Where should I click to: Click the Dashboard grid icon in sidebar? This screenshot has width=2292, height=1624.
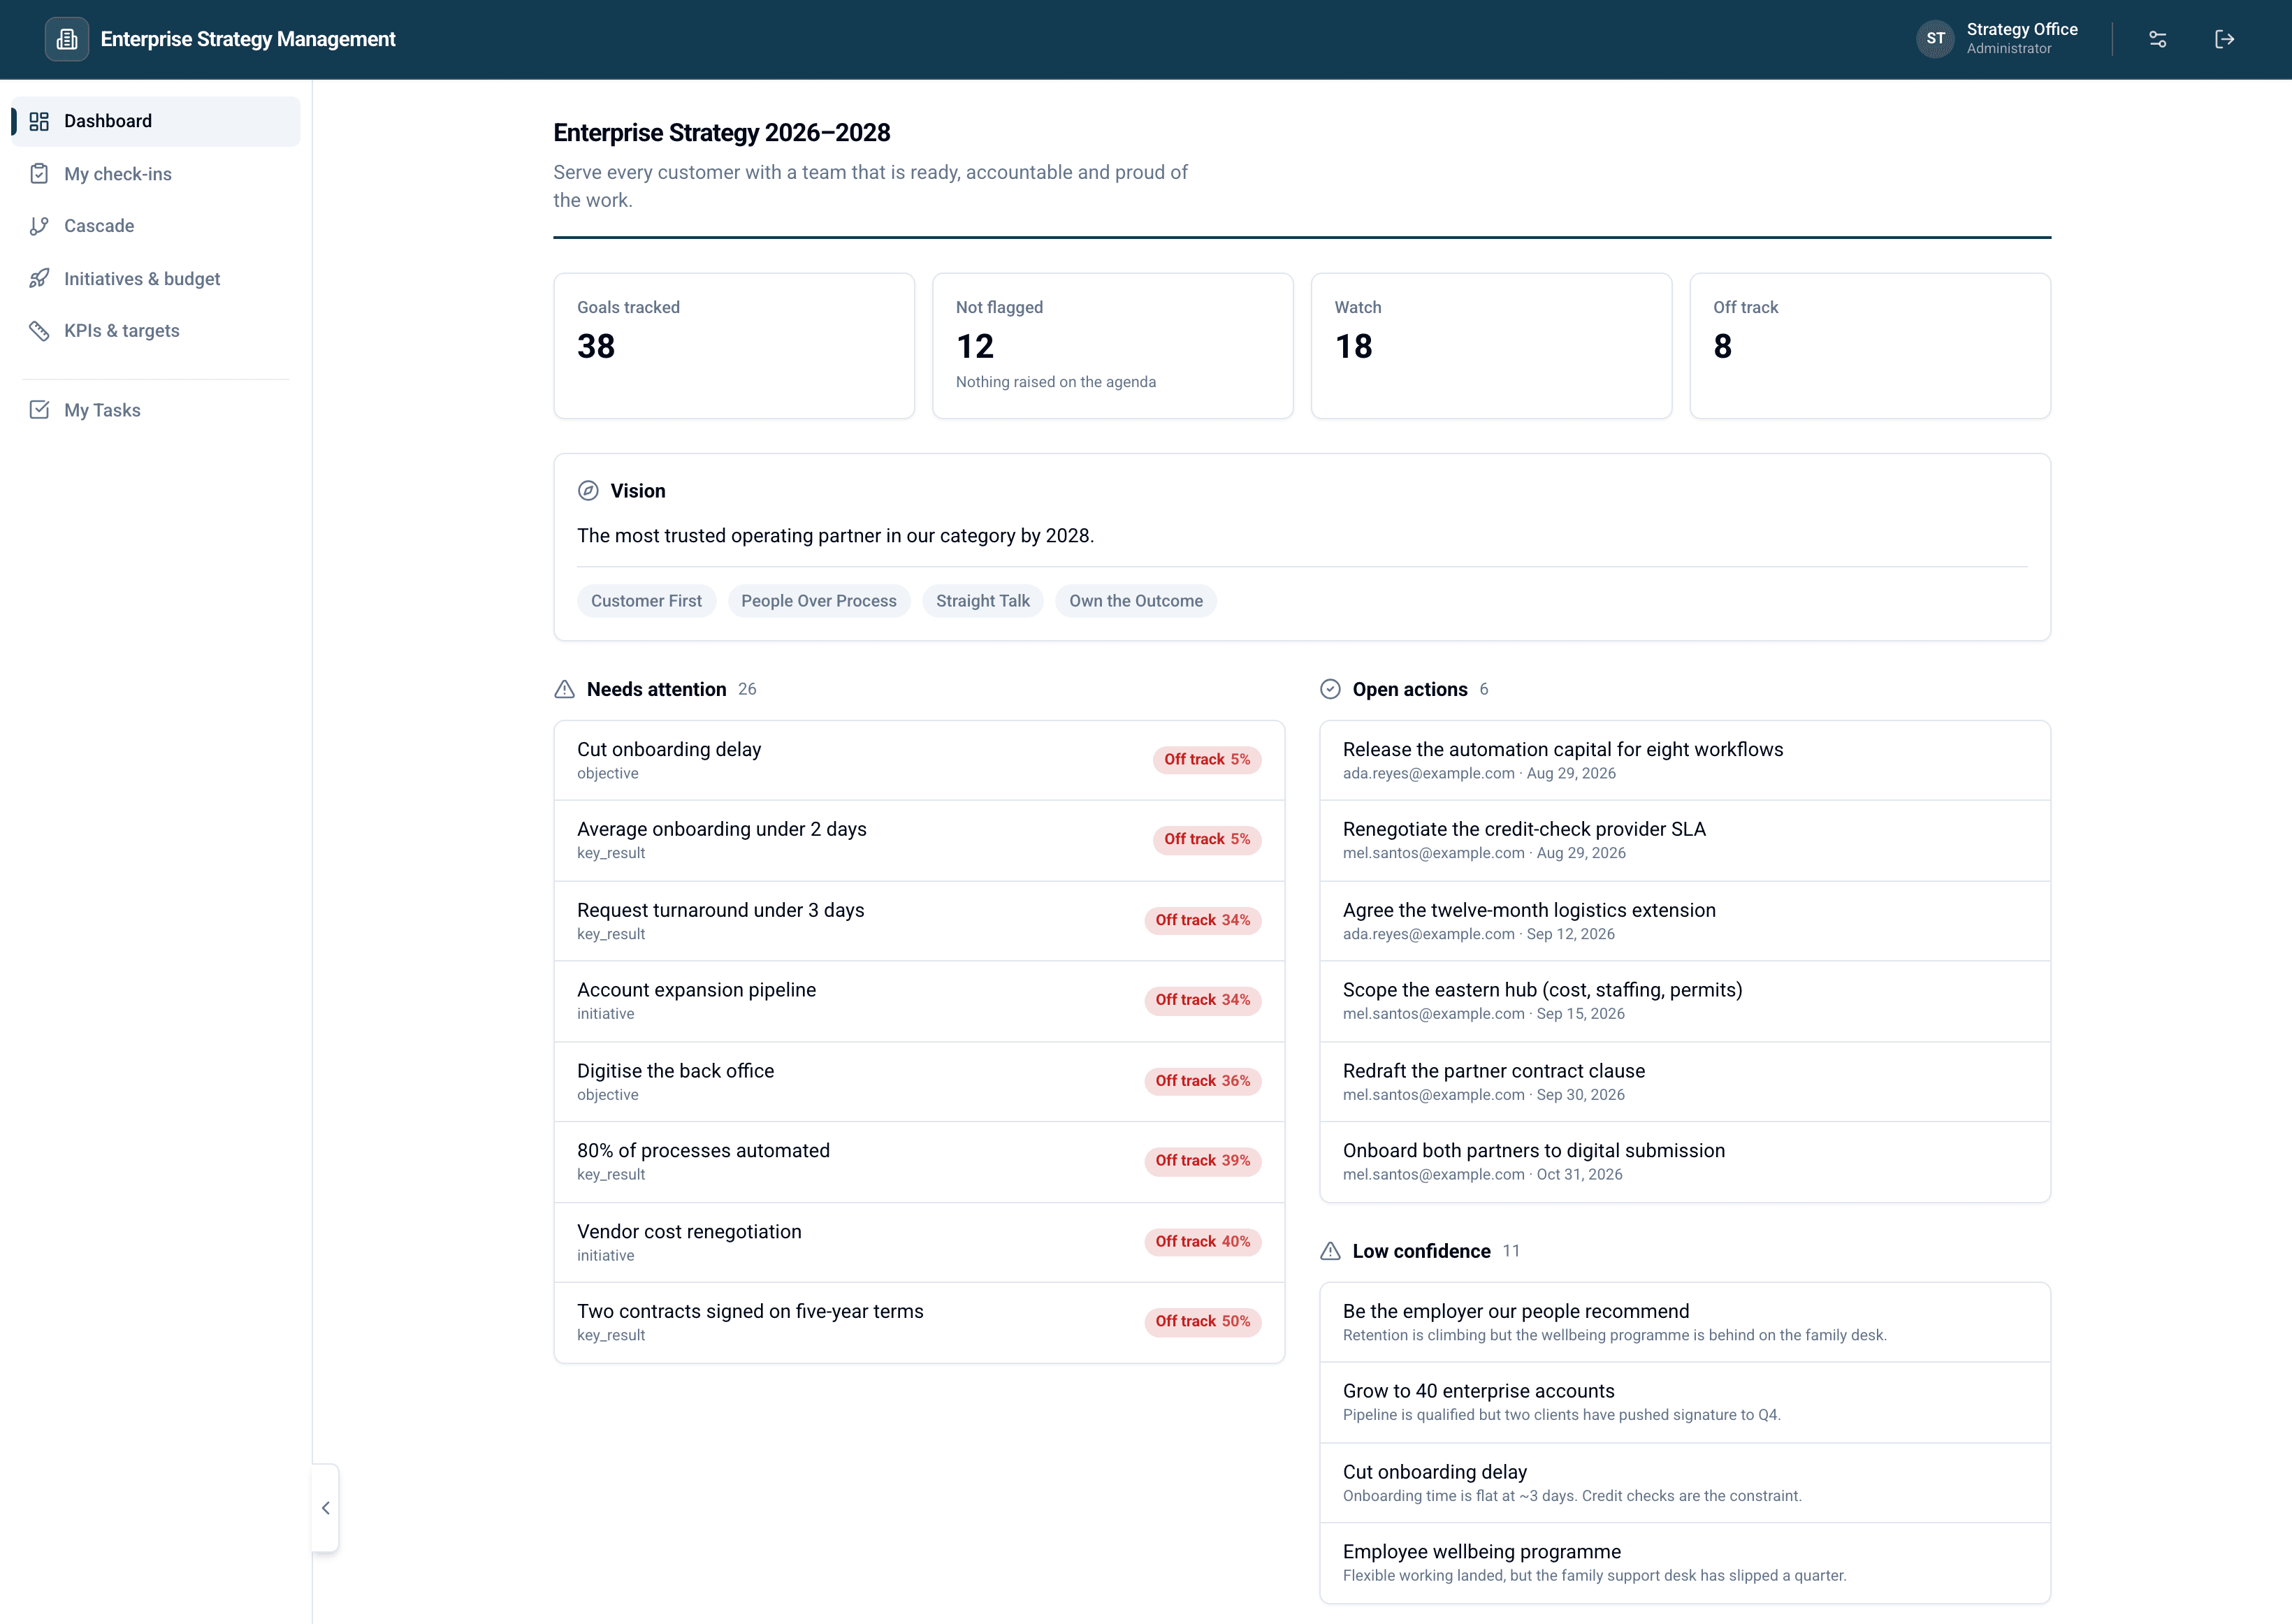coord(39,121)
